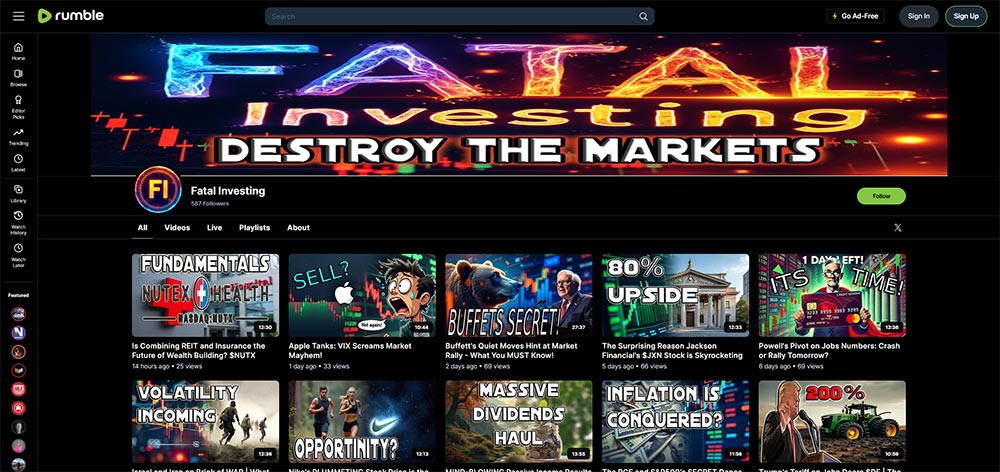Follow the Fatal Investing channel
The image size is (1000, 472).
pos(881,196)
